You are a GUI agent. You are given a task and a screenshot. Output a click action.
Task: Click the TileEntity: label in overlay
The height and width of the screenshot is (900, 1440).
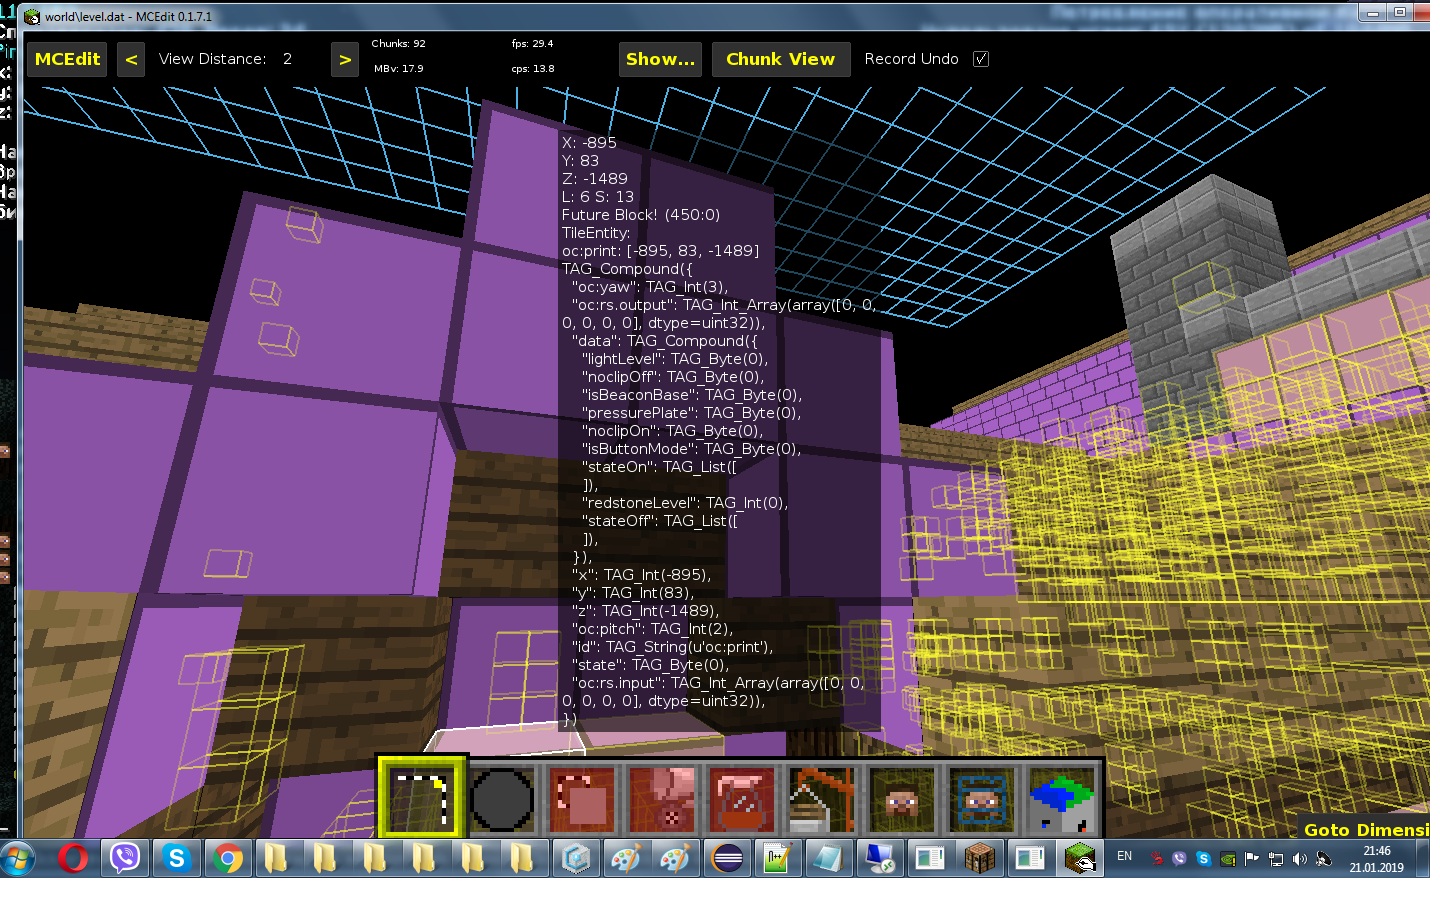[596, 233]
